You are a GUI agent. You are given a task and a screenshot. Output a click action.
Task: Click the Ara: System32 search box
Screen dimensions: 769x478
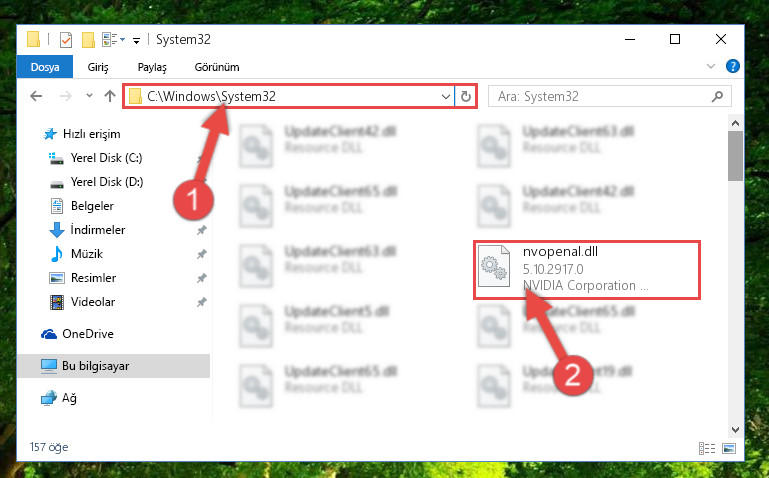[602, 97]
